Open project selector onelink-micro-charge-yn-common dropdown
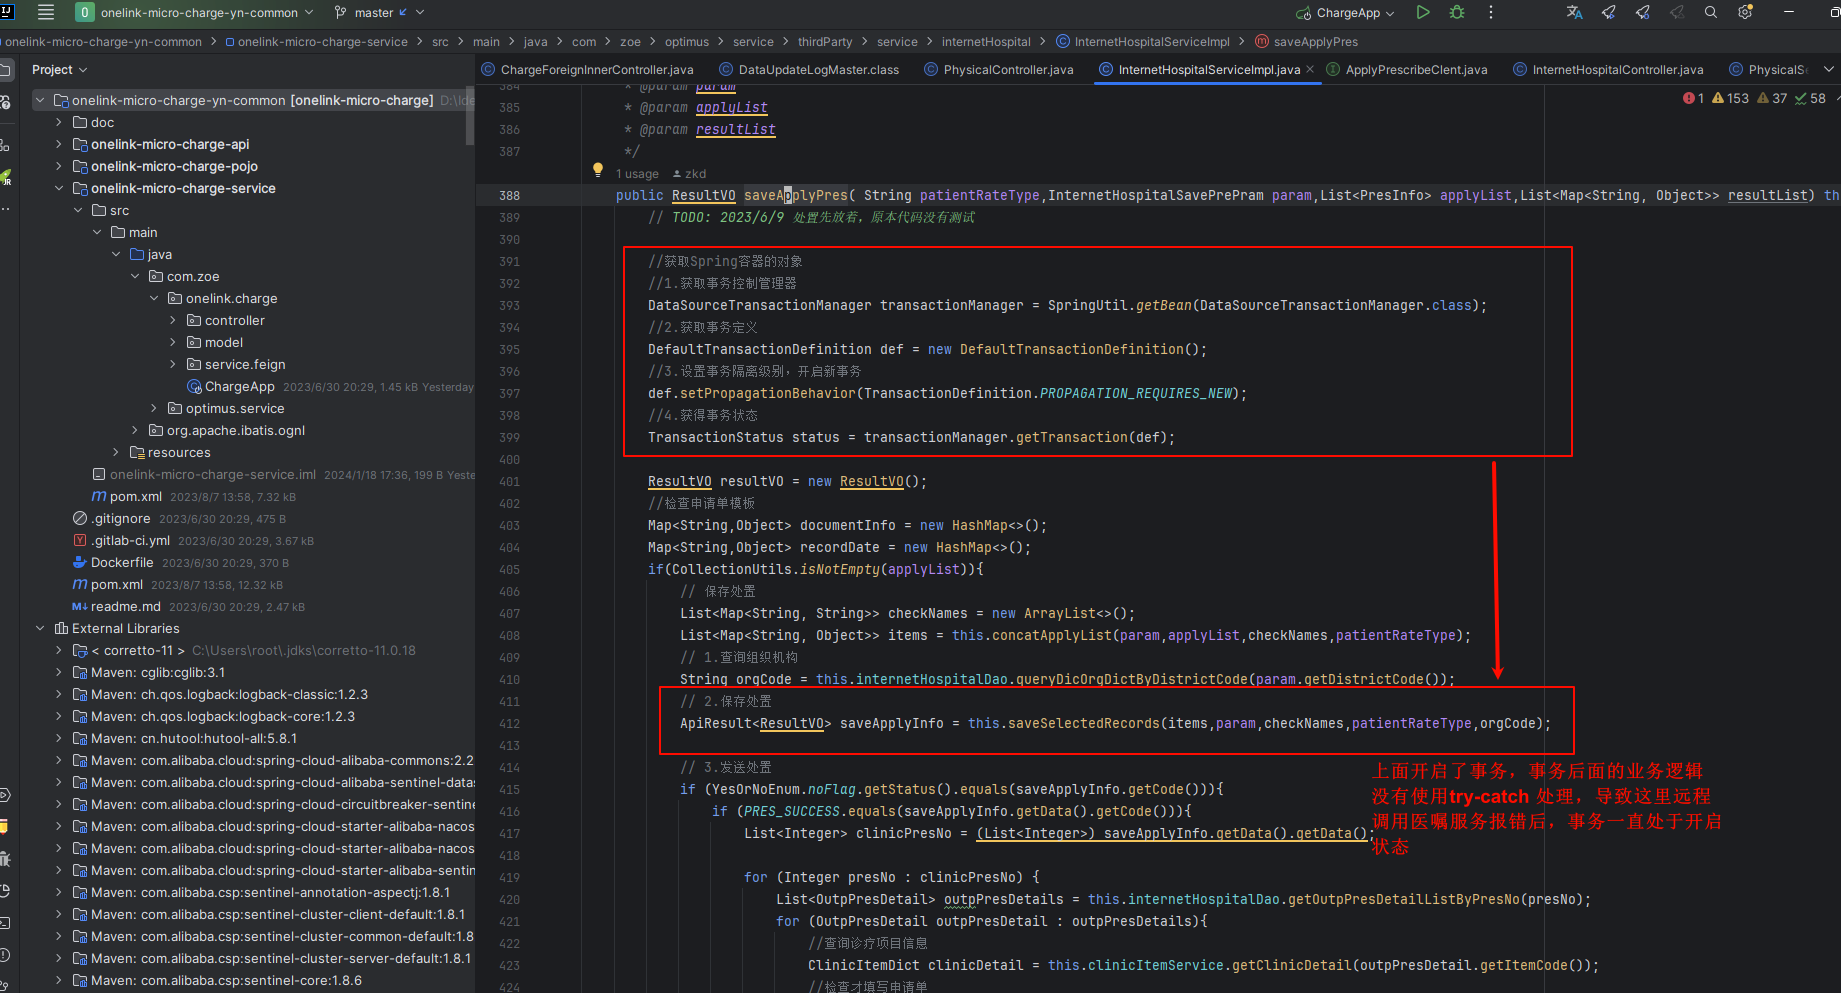 point(195,12)
